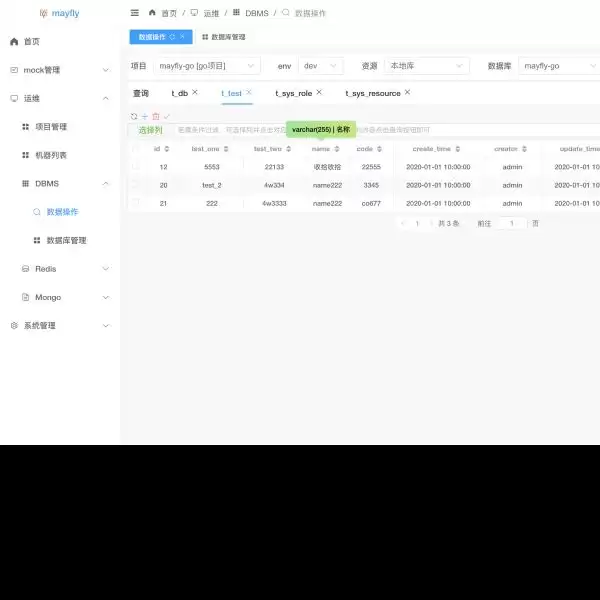Click the 数据库管理 sidebar icon
This screenshot has width=600, height=600.
coord(37,240)
